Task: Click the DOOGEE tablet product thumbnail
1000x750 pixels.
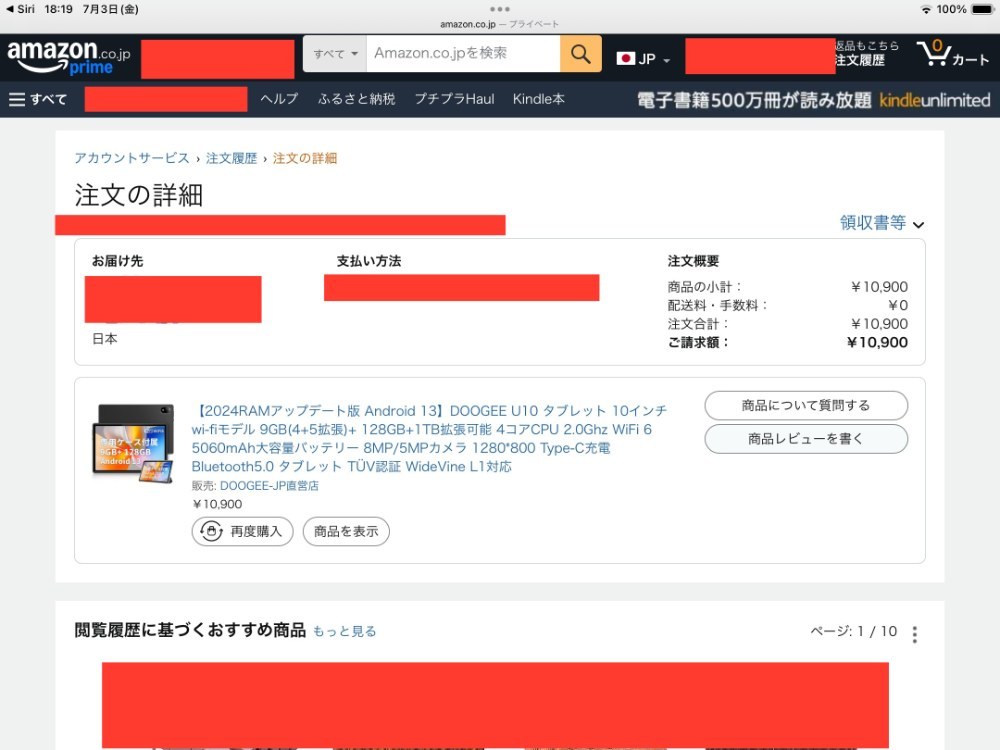Action: point(133,444)
